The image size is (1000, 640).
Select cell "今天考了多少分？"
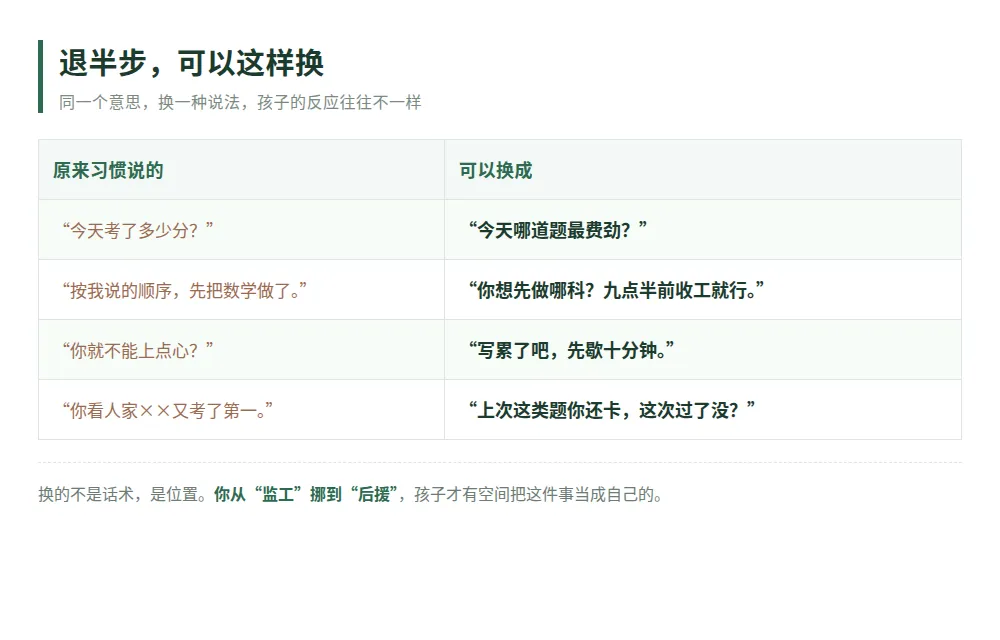click(x=241, y=230)
